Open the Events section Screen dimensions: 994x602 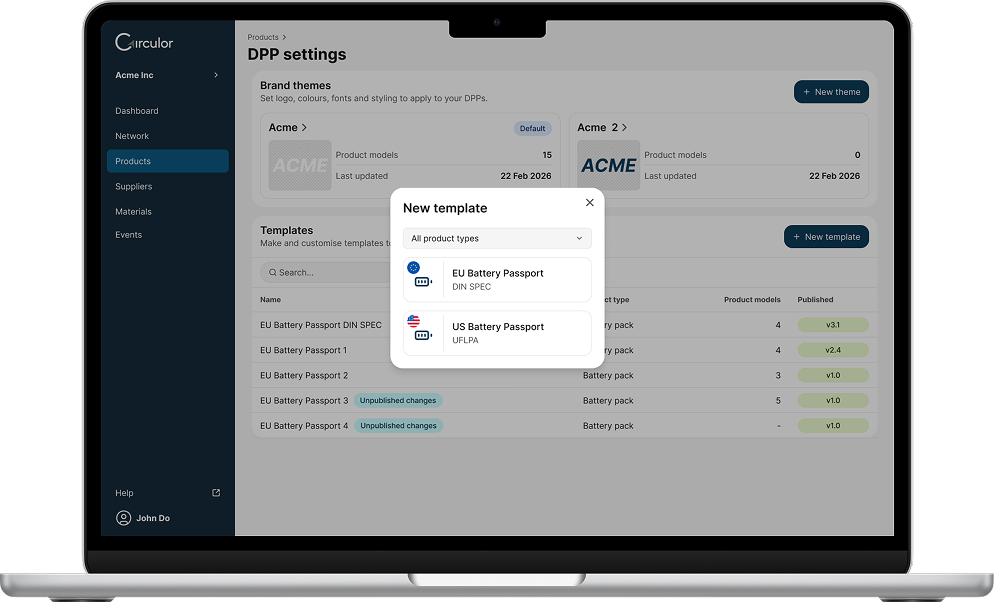click(129, 235)
